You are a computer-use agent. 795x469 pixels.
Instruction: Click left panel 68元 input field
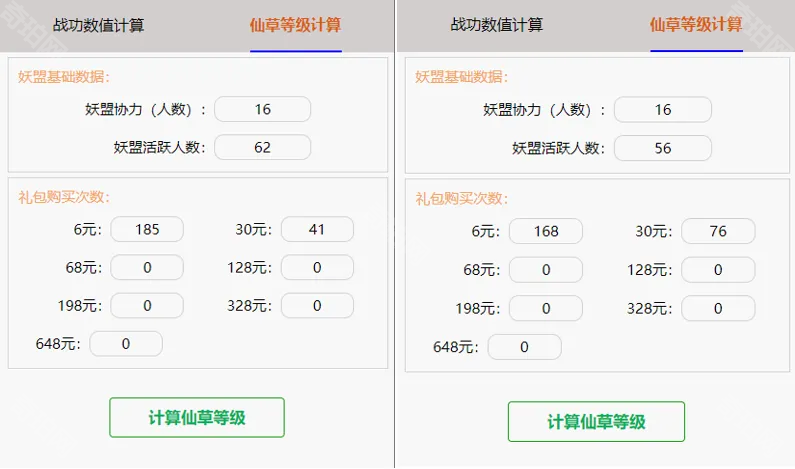click(x=147, y=267)
